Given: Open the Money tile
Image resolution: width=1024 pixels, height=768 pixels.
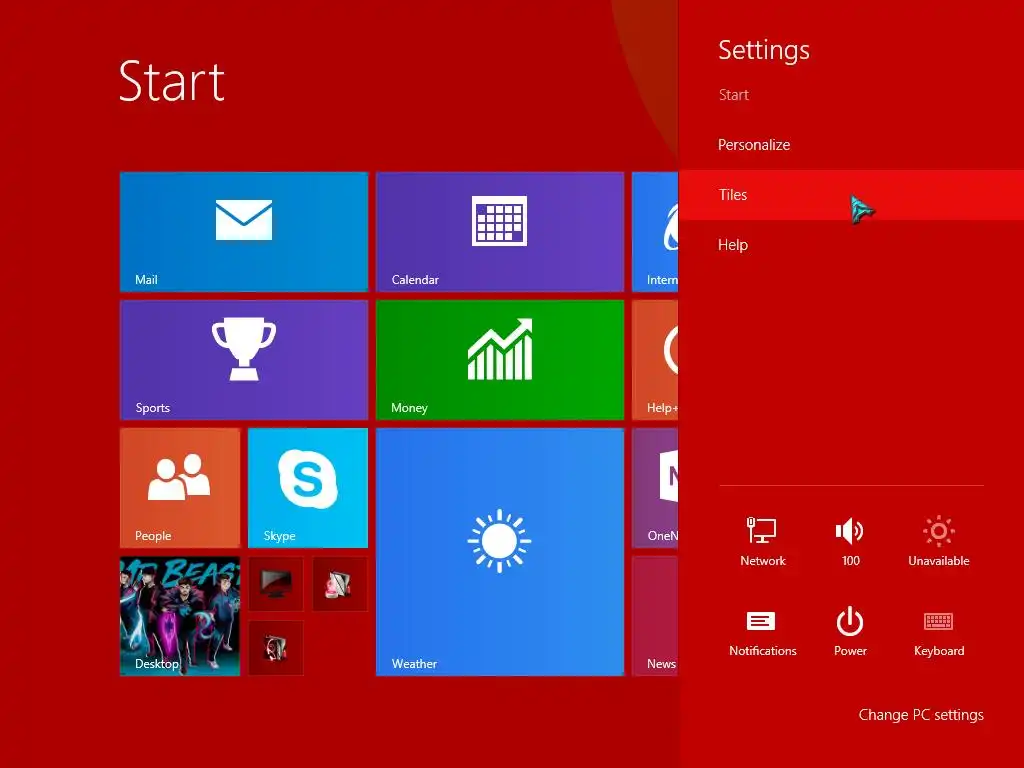Looking at the screenshot, I should (500, 360).
